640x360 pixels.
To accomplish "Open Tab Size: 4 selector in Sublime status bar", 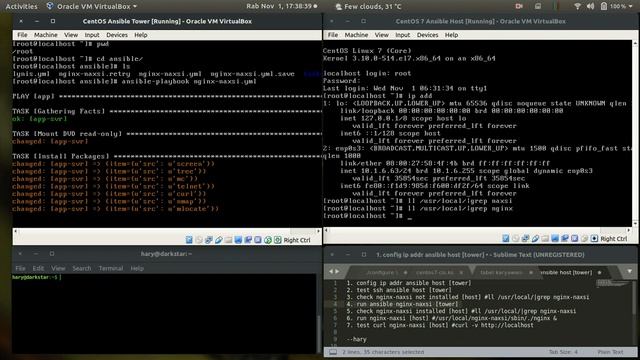I will [x=563, y=352].
